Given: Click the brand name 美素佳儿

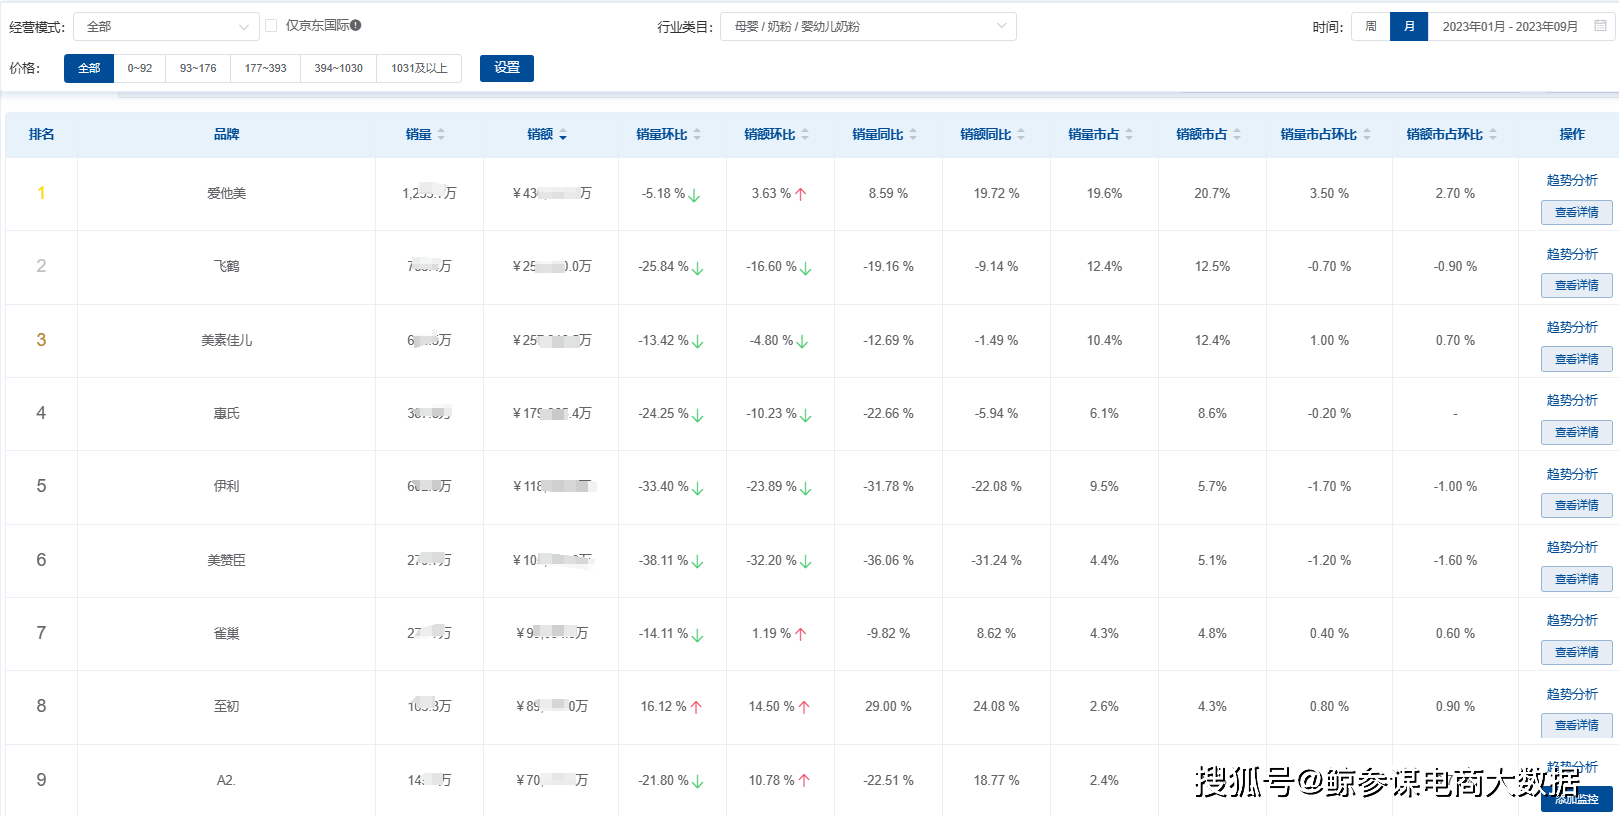Looking at the screenshot, I should coord(226,341).
